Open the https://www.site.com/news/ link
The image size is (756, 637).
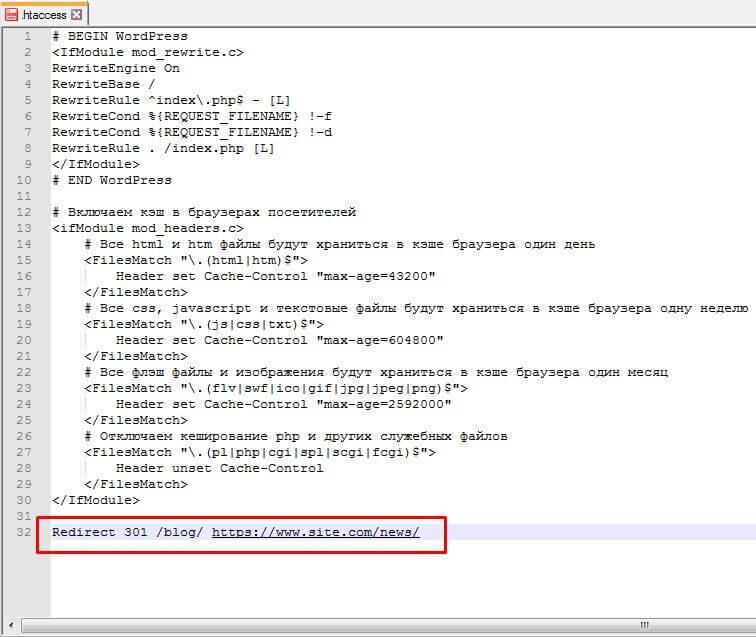pyautogui.click(x=316, y=532)
